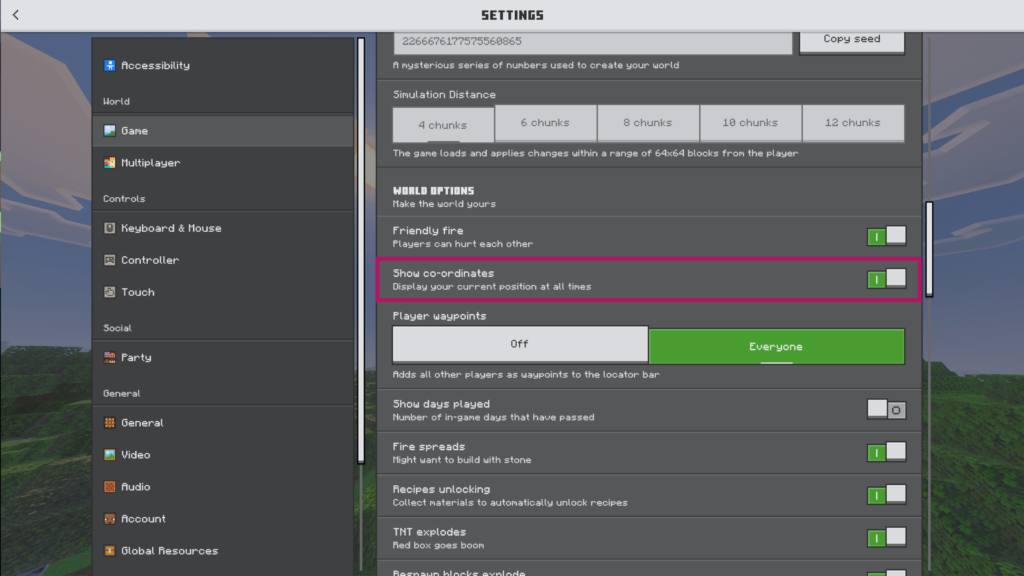Click the sidebar scrollbar handle
The image size is (1024, 576).
click(x=360, y=251)
